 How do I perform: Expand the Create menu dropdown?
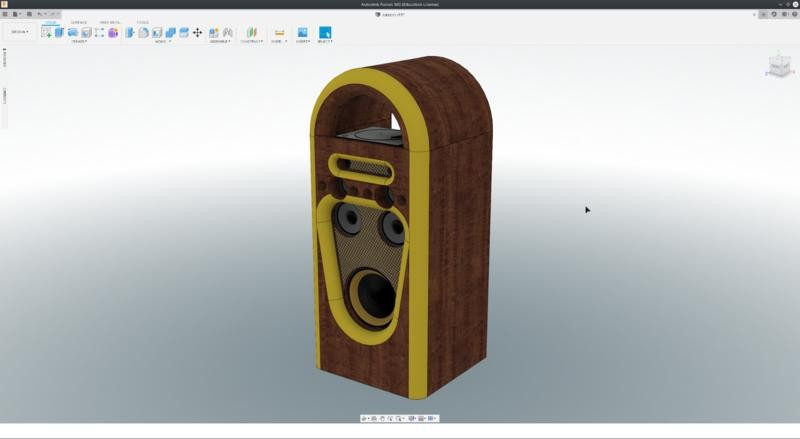[79, 42]
